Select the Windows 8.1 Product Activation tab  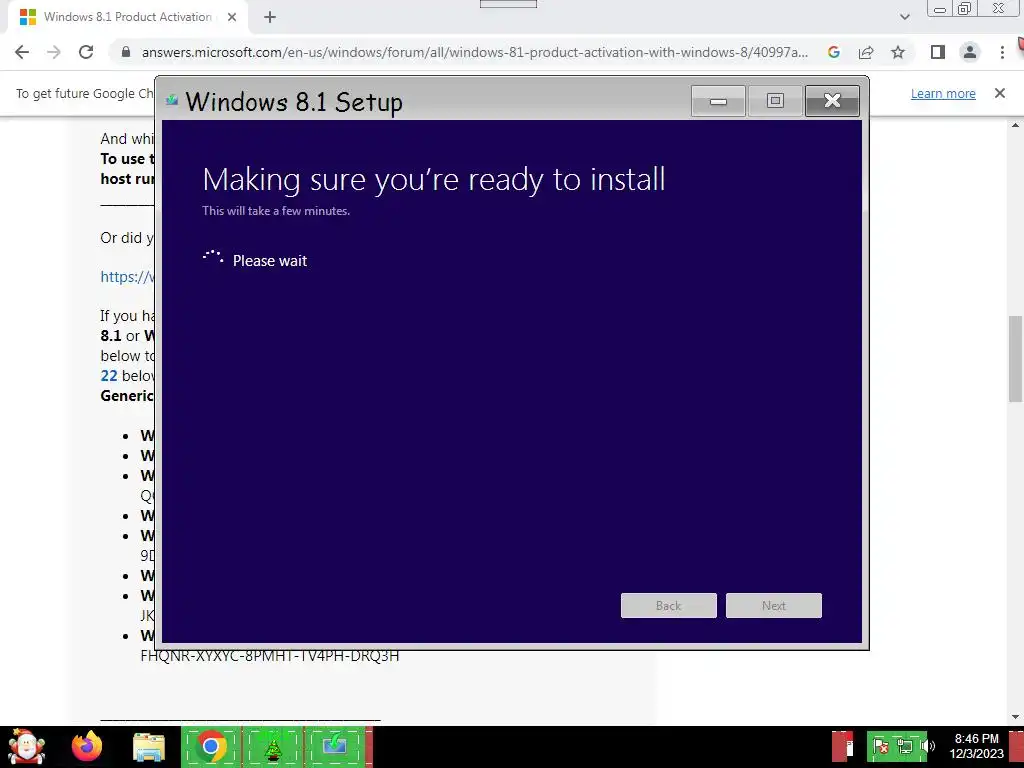[x=127, y=17]
